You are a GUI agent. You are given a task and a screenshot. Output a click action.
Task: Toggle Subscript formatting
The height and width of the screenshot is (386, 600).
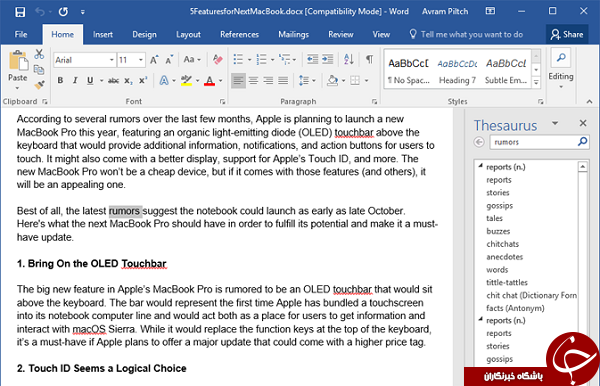coord(129,81)
